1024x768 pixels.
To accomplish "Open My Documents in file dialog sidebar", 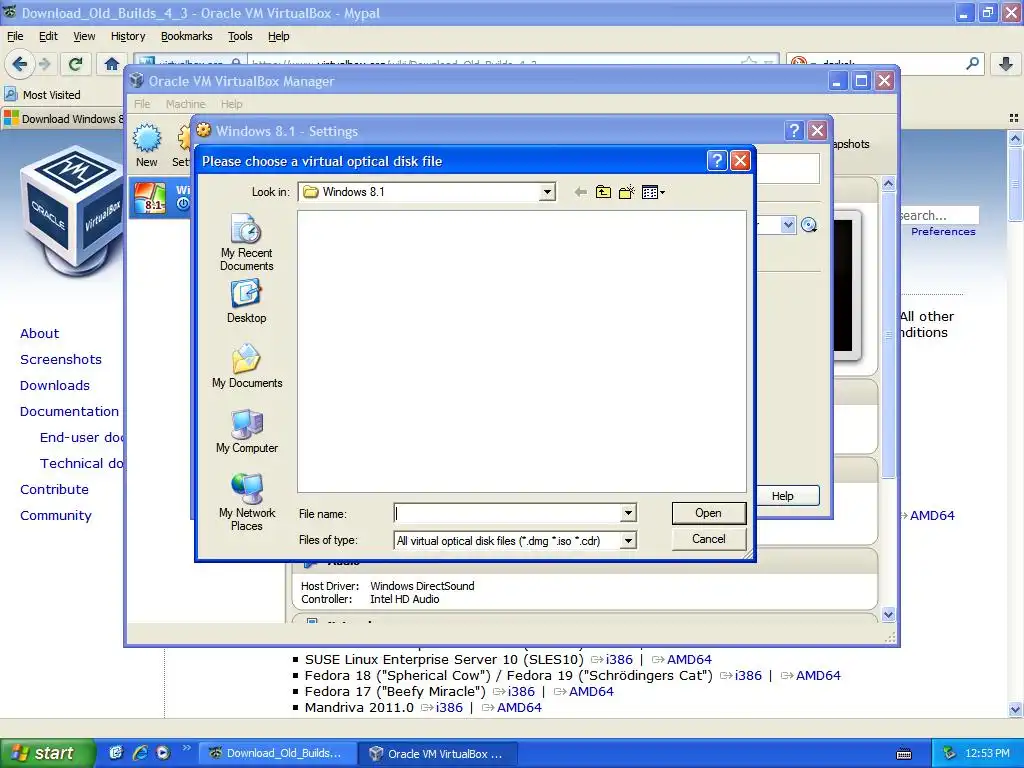I will coord(247,366).
